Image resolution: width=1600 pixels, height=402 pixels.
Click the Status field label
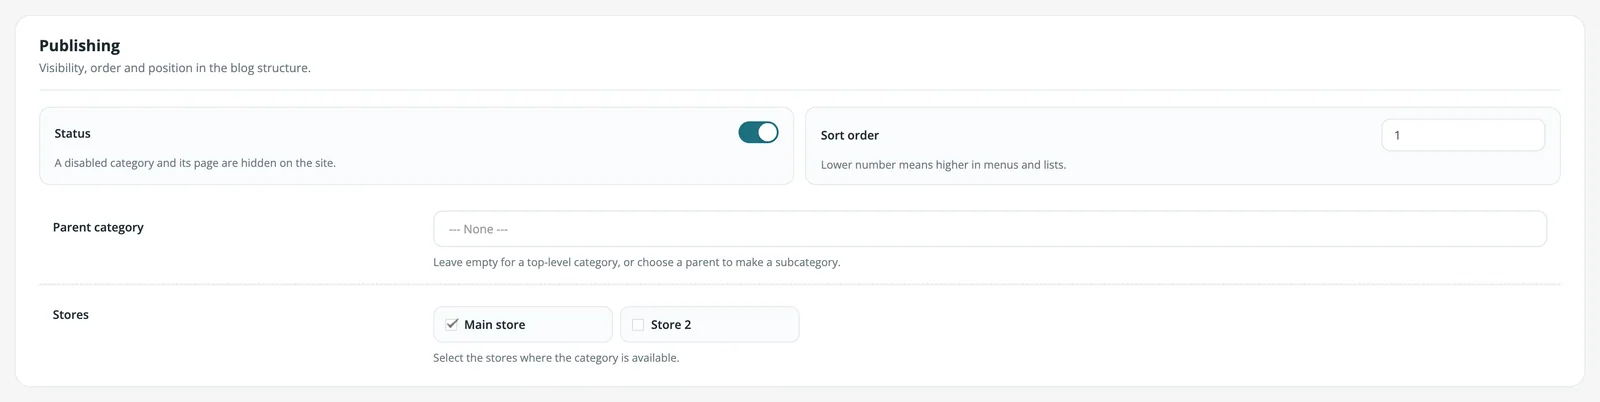(72, 133)
